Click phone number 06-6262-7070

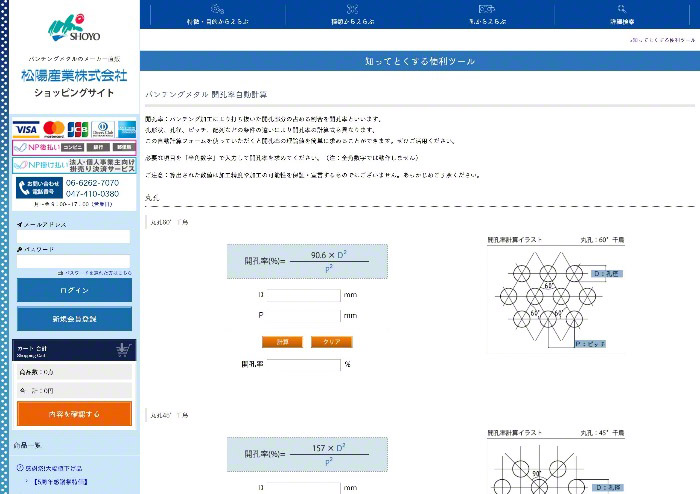click(92, 183)
